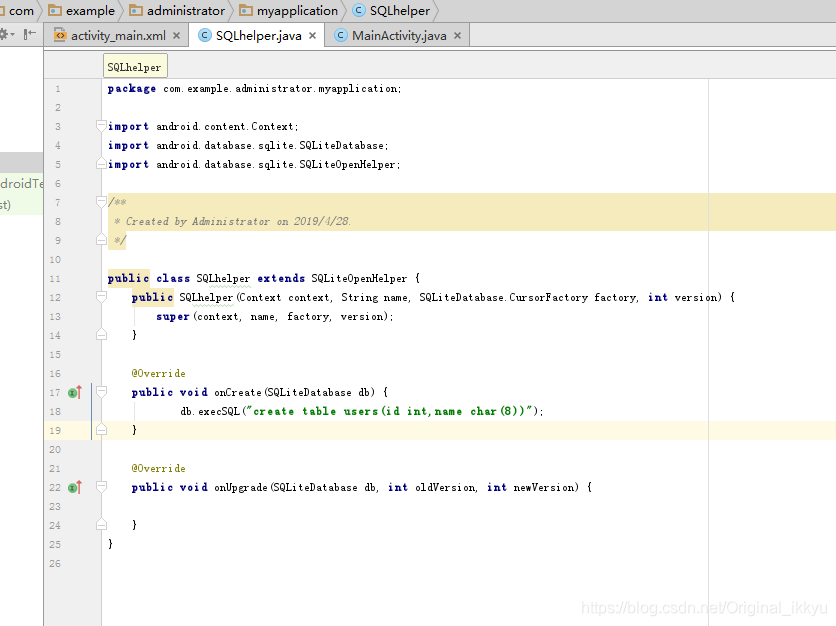Image resolution: width=836 pixels, height=626 pixels.
Task: Click the comment end fold marker line 9
Action: click(101, 240)
